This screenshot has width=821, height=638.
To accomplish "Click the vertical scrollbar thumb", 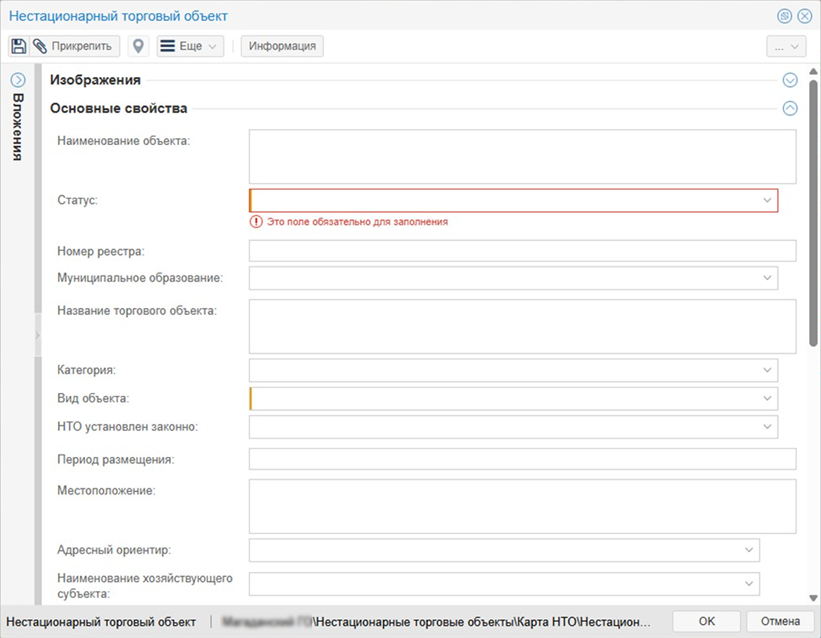I will (x=813, y=212).
